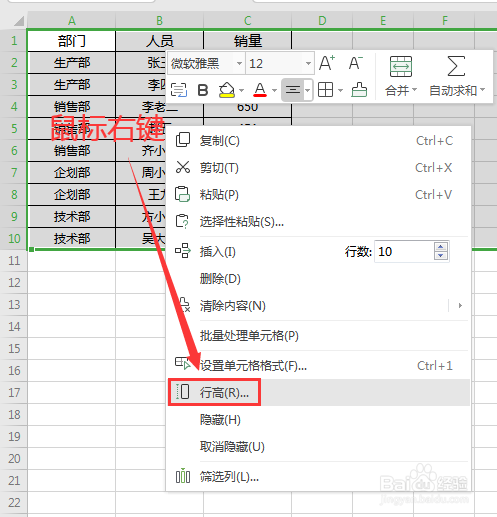Image resolution: width=497 pixels, height=517 pixels.
Task: Select column E header
Action: tap(383, 21)
